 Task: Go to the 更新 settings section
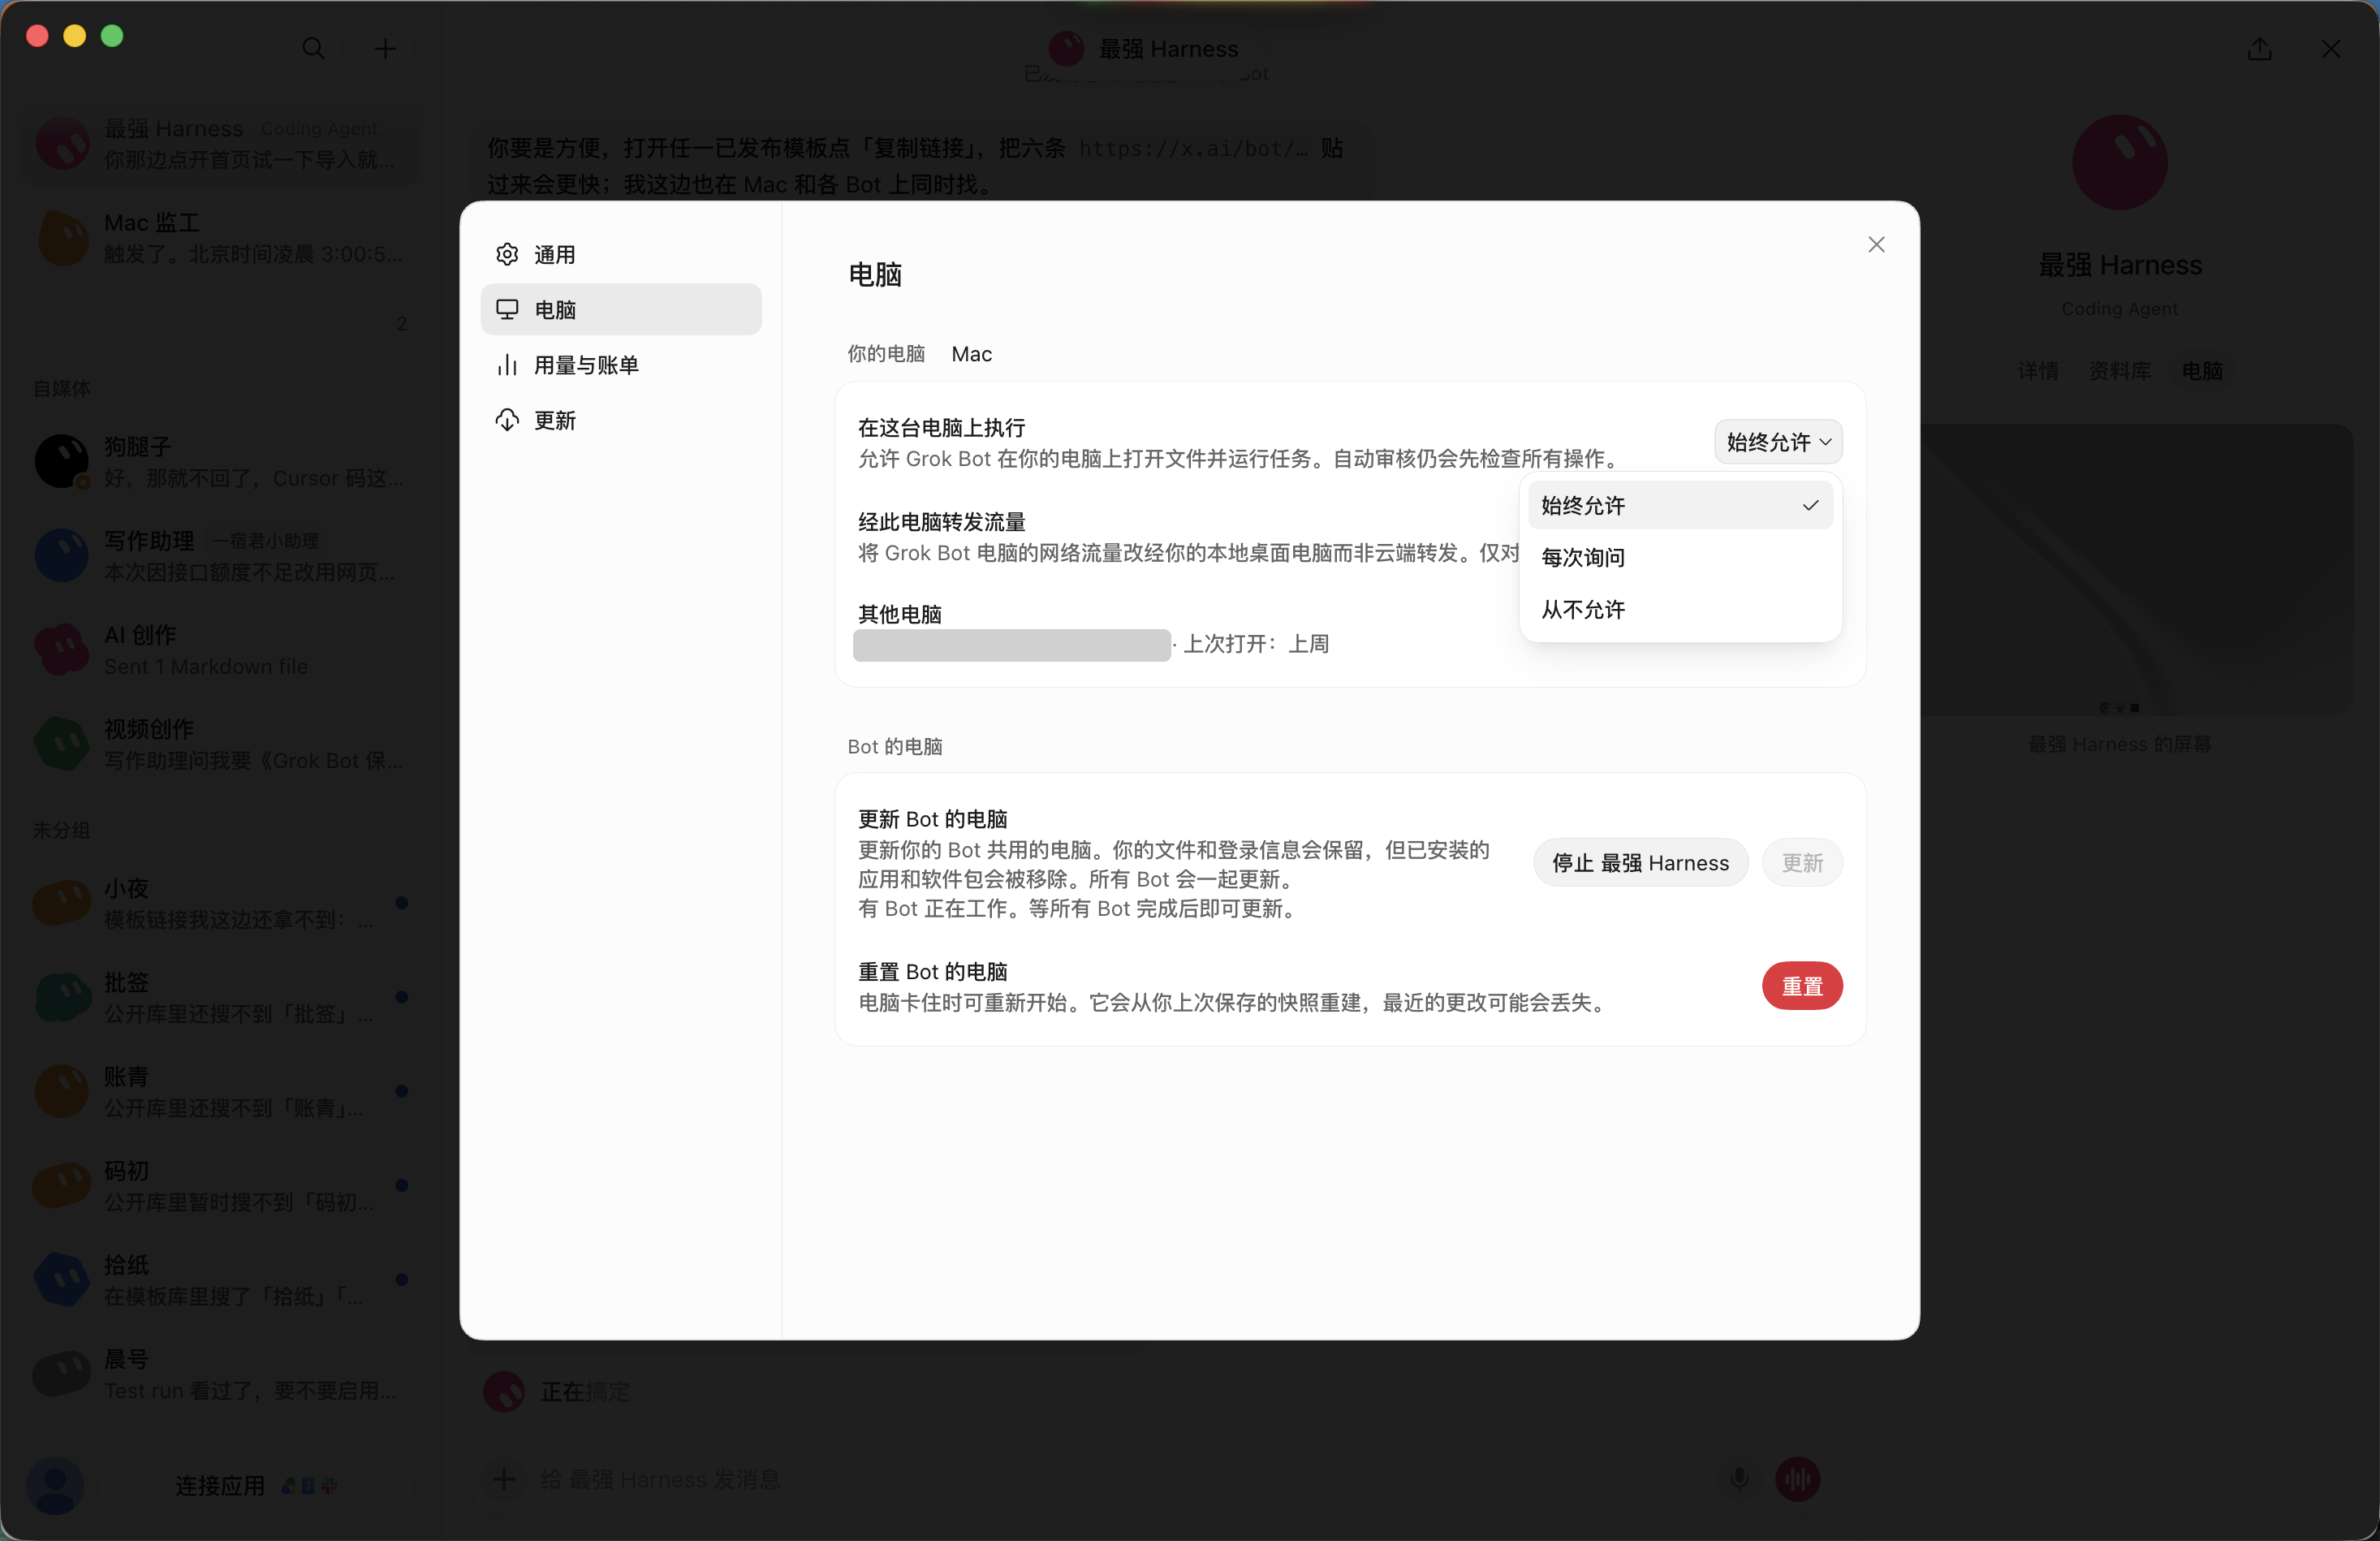pos(620,420)
